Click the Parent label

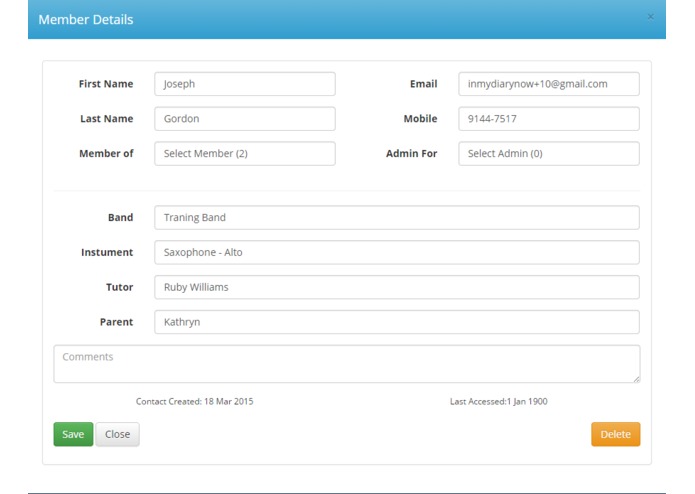[116, 322]
